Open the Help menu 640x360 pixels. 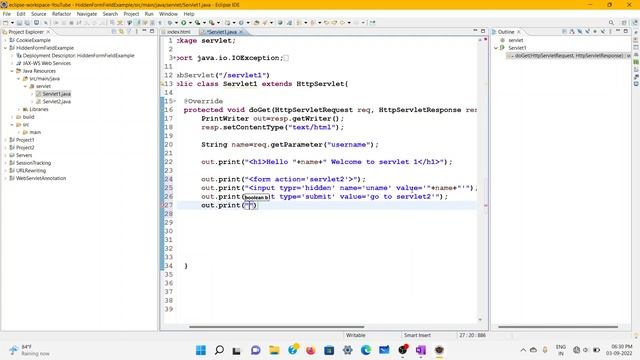(189, 14)
